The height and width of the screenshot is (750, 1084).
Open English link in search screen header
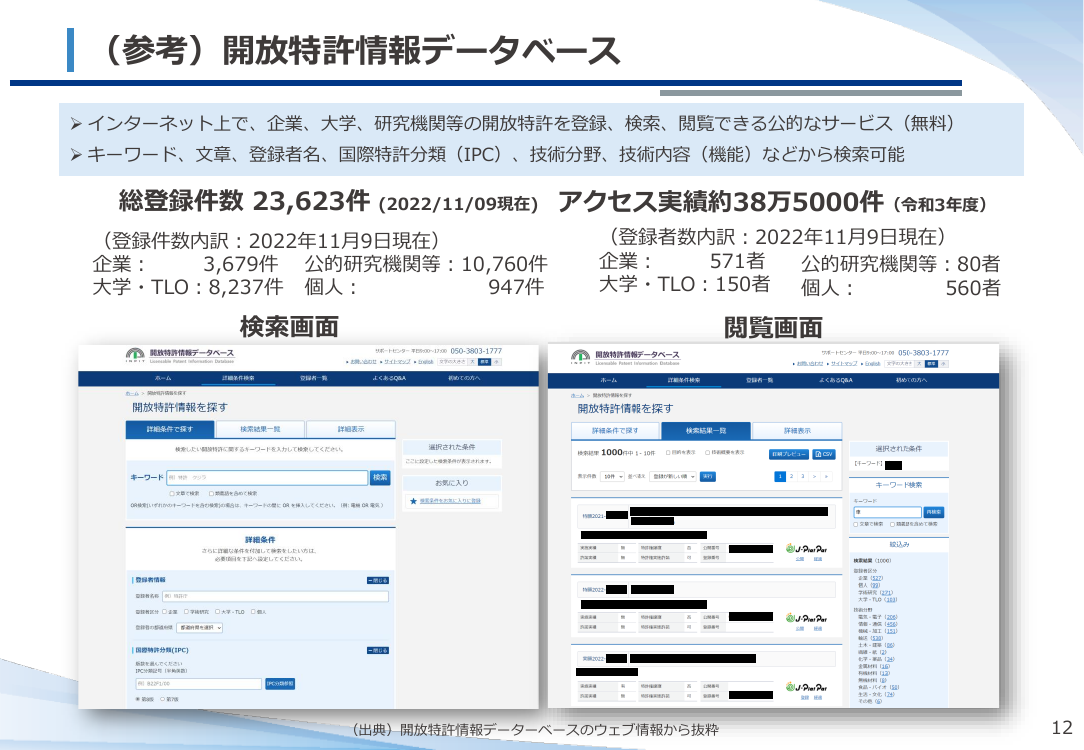click(x=426, y=362)
